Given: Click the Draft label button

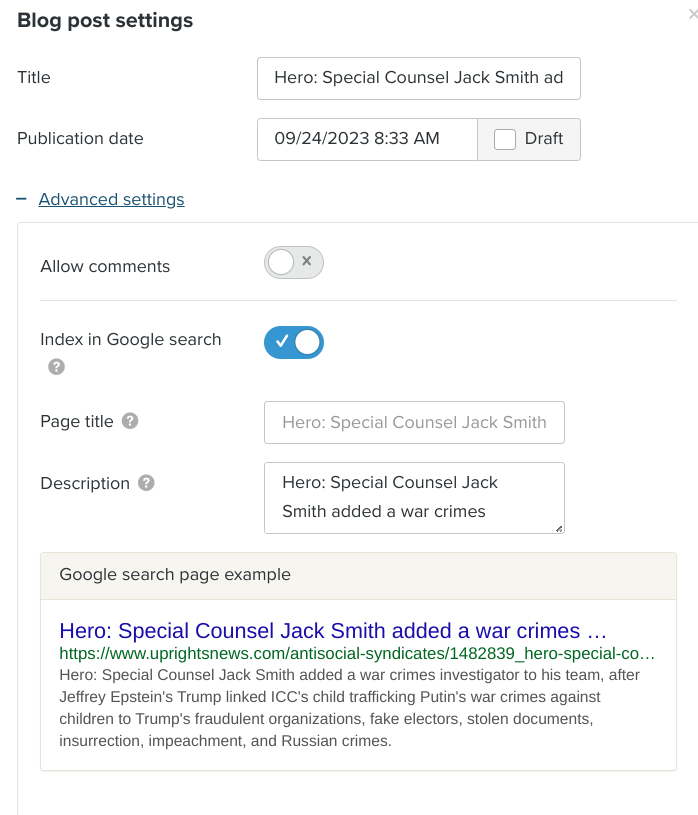Looking at the screenshot, I should pos(543,139).
